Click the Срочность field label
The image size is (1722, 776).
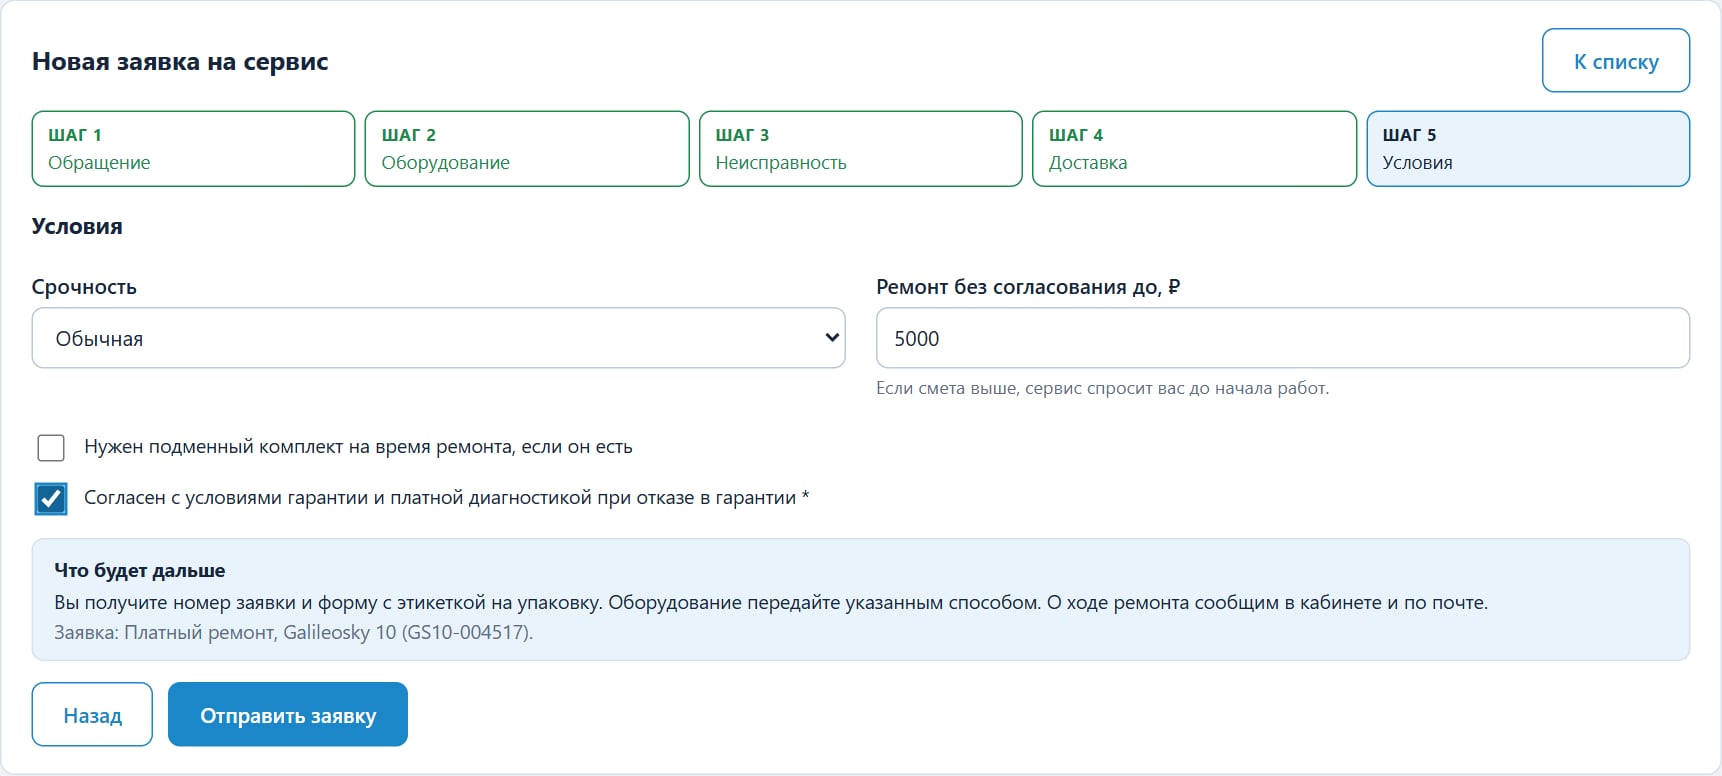[x=84, y=287]
